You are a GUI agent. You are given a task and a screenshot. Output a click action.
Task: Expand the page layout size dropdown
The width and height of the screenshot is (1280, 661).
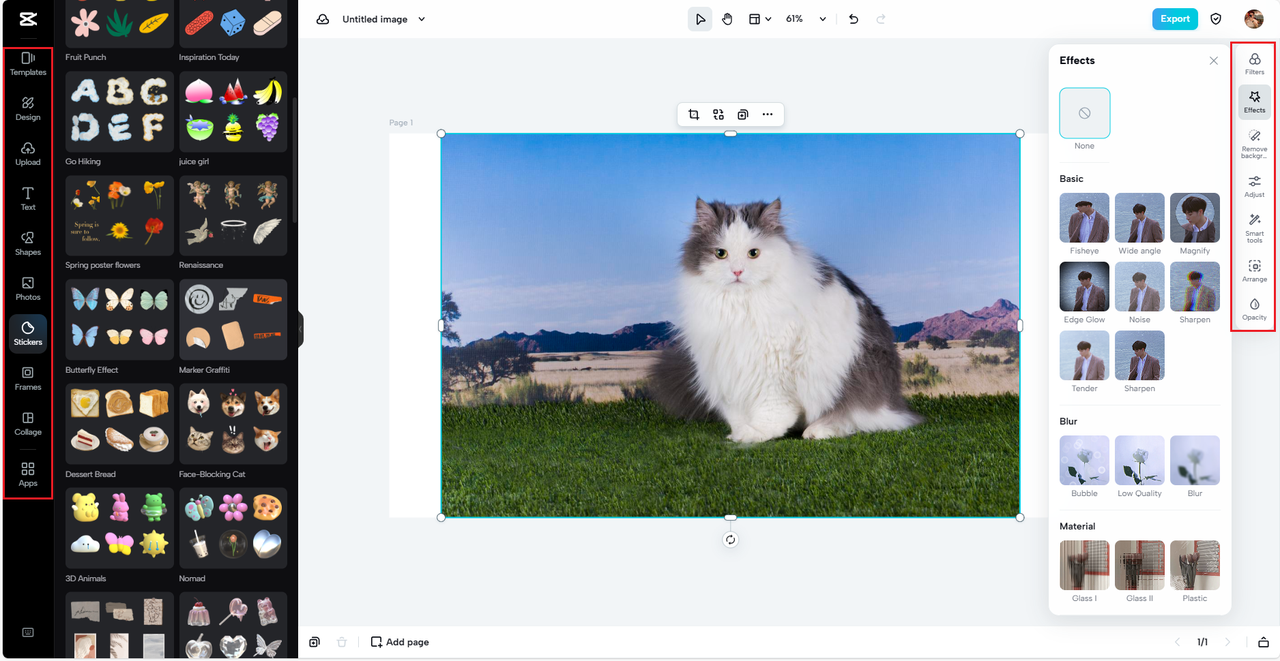(x=760, y=19)
